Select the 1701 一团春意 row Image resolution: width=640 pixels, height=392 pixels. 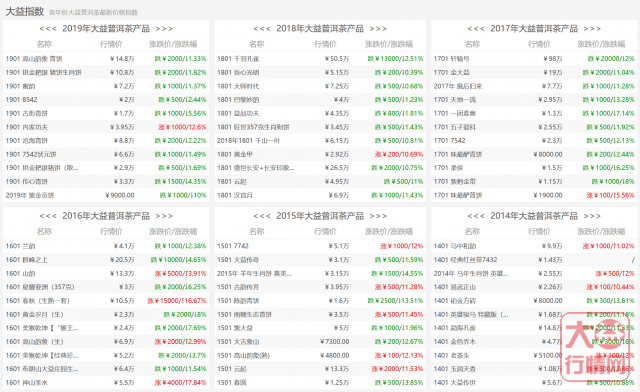coord(534,114)
